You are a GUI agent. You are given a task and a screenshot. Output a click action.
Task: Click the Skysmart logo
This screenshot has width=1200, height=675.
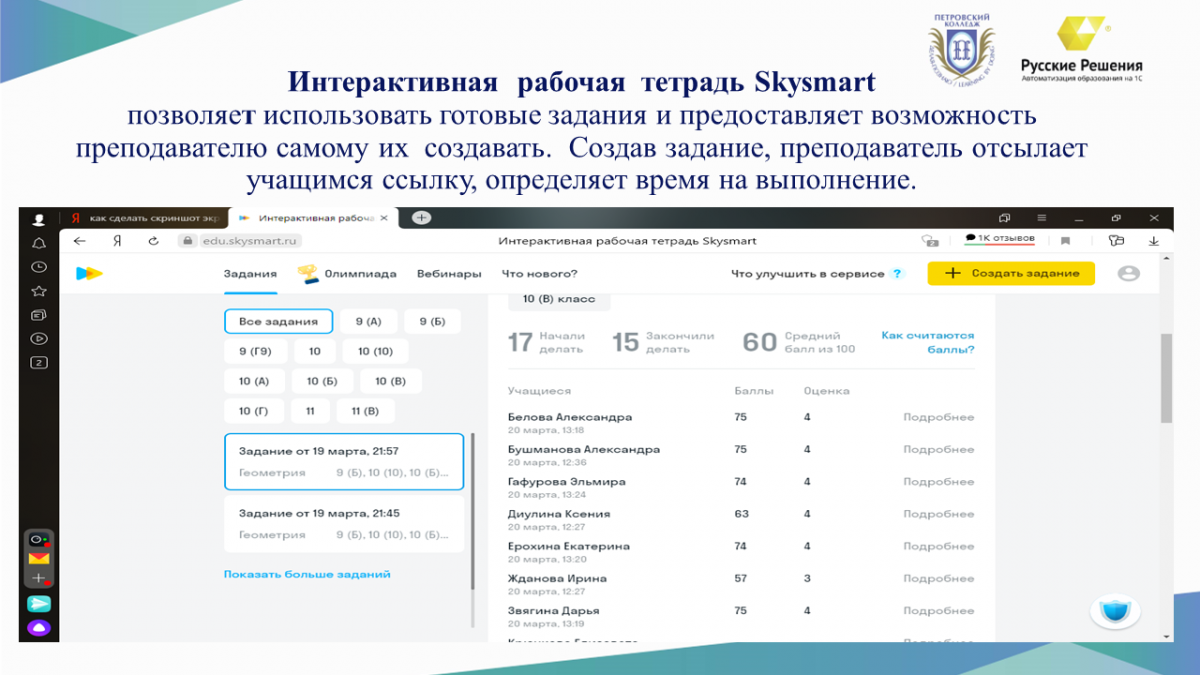89,273
